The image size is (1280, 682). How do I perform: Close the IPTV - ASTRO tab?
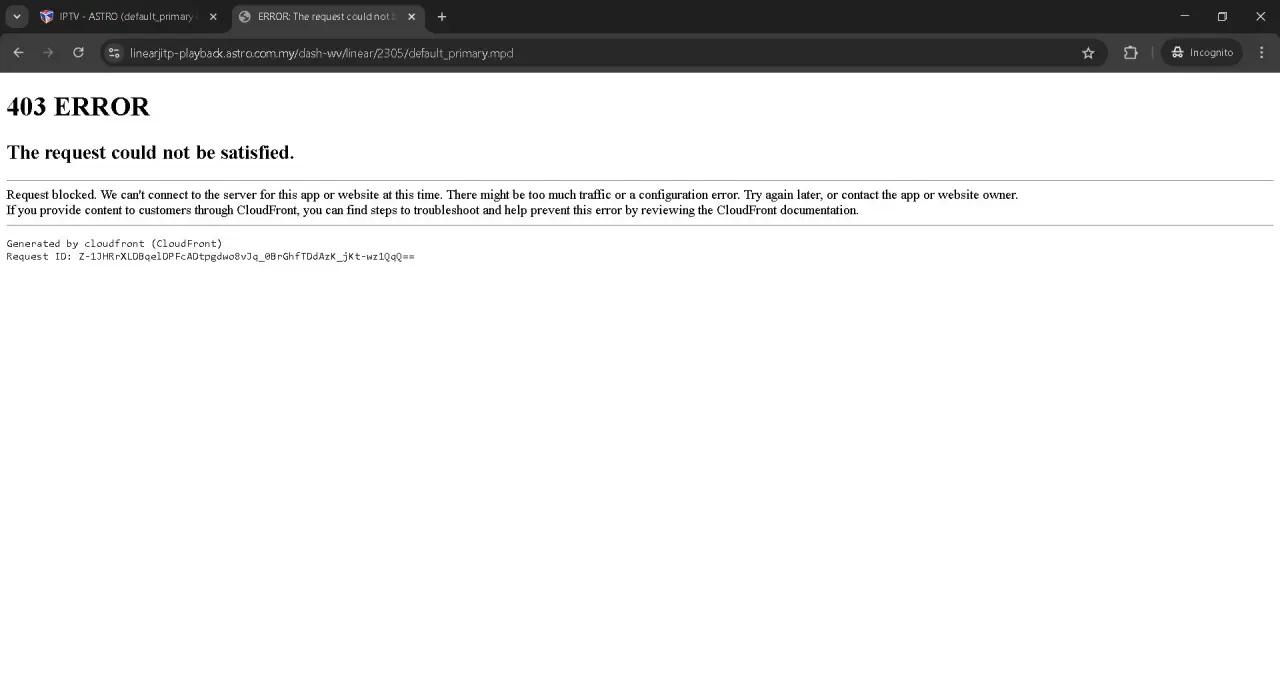[213, 17]
